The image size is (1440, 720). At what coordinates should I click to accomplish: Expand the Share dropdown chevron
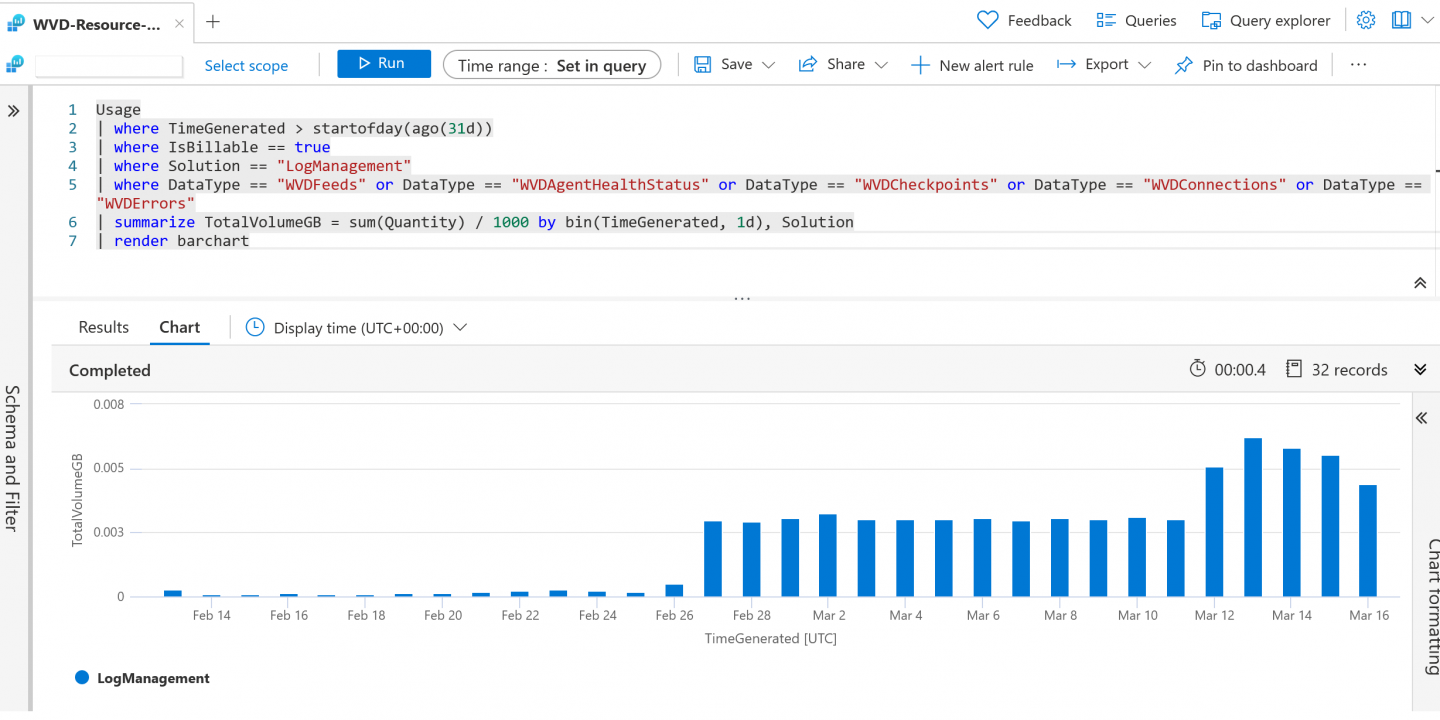pos(881,65)
